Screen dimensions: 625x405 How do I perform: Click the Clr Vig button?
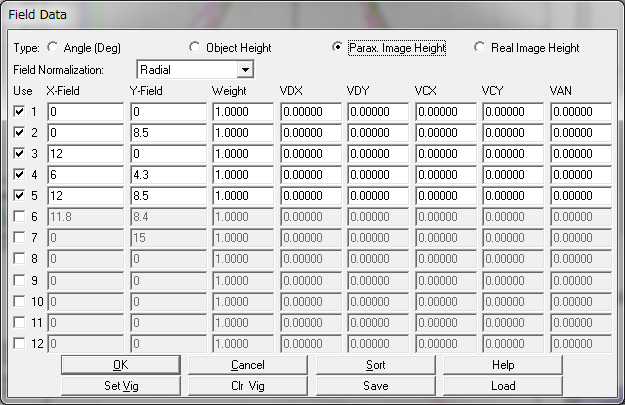point(248,386)
